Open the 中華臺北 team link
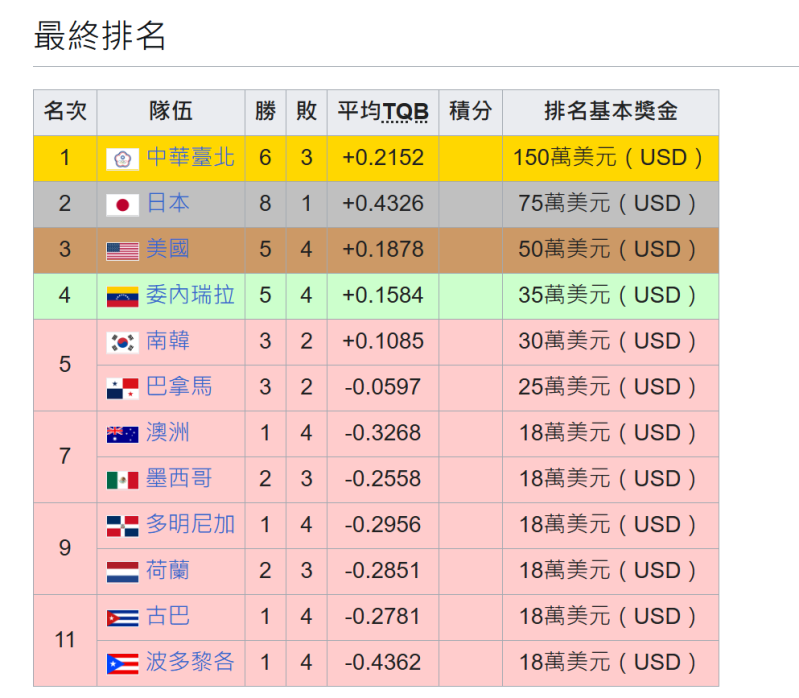The image size is (799, 698). pos(190,158)
